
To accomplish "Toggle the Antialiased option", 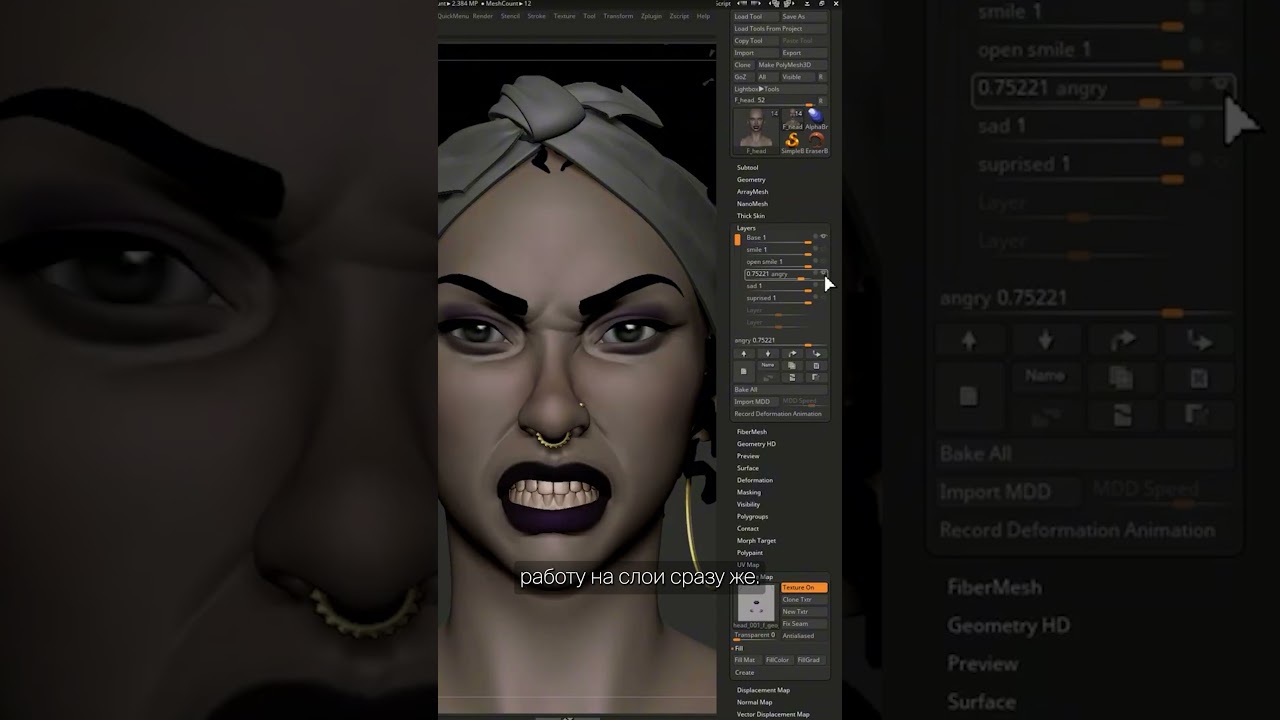I will point(804,636).
